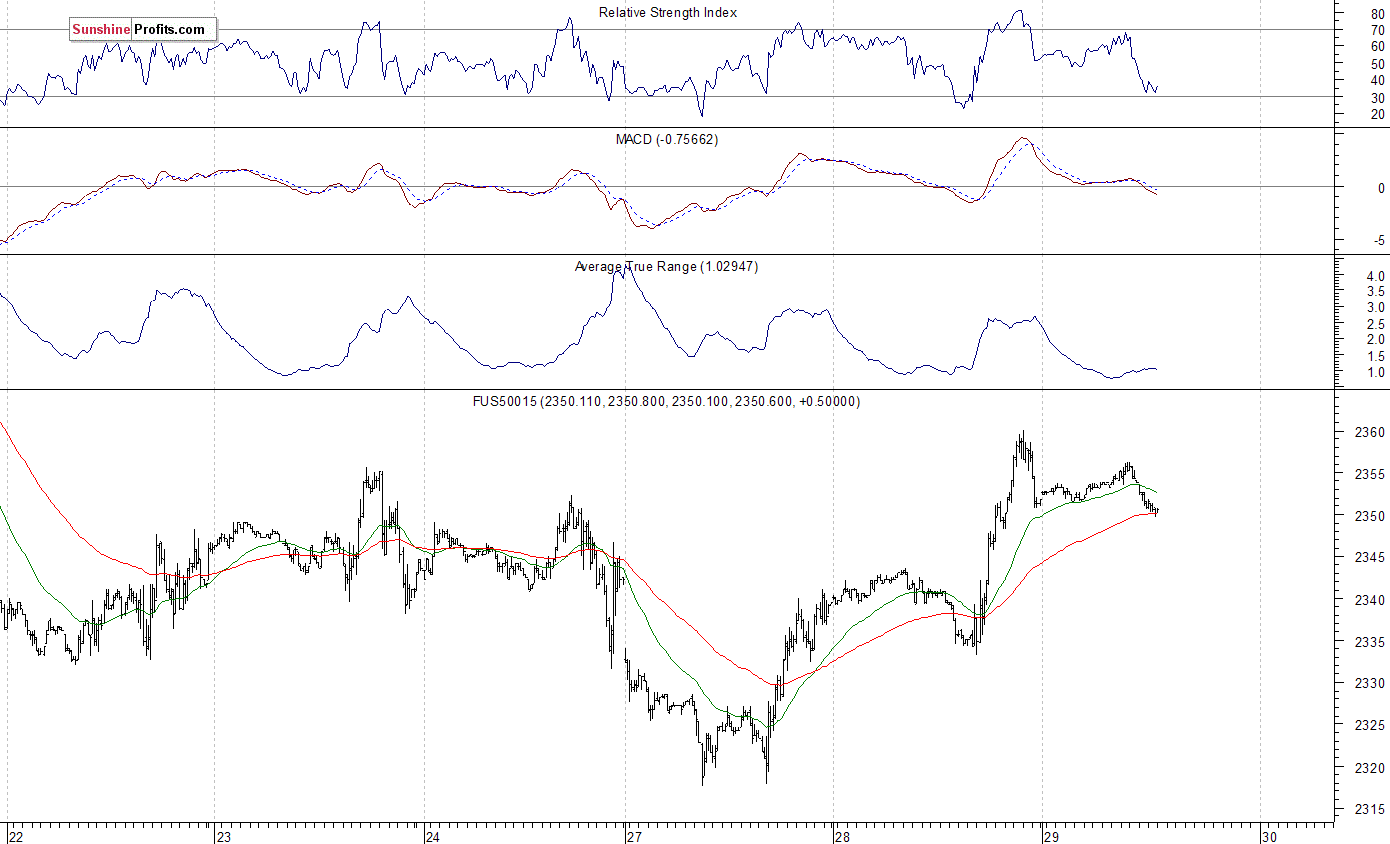Select the ATR axis value 4.0
The width and height of the screenshot is (1390, 844).
click(x=1376, y=276)
